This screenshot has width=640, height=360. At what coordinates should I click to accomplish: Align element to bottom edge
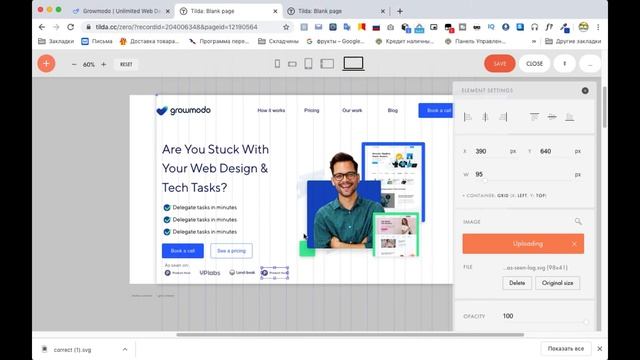(569, 118)
